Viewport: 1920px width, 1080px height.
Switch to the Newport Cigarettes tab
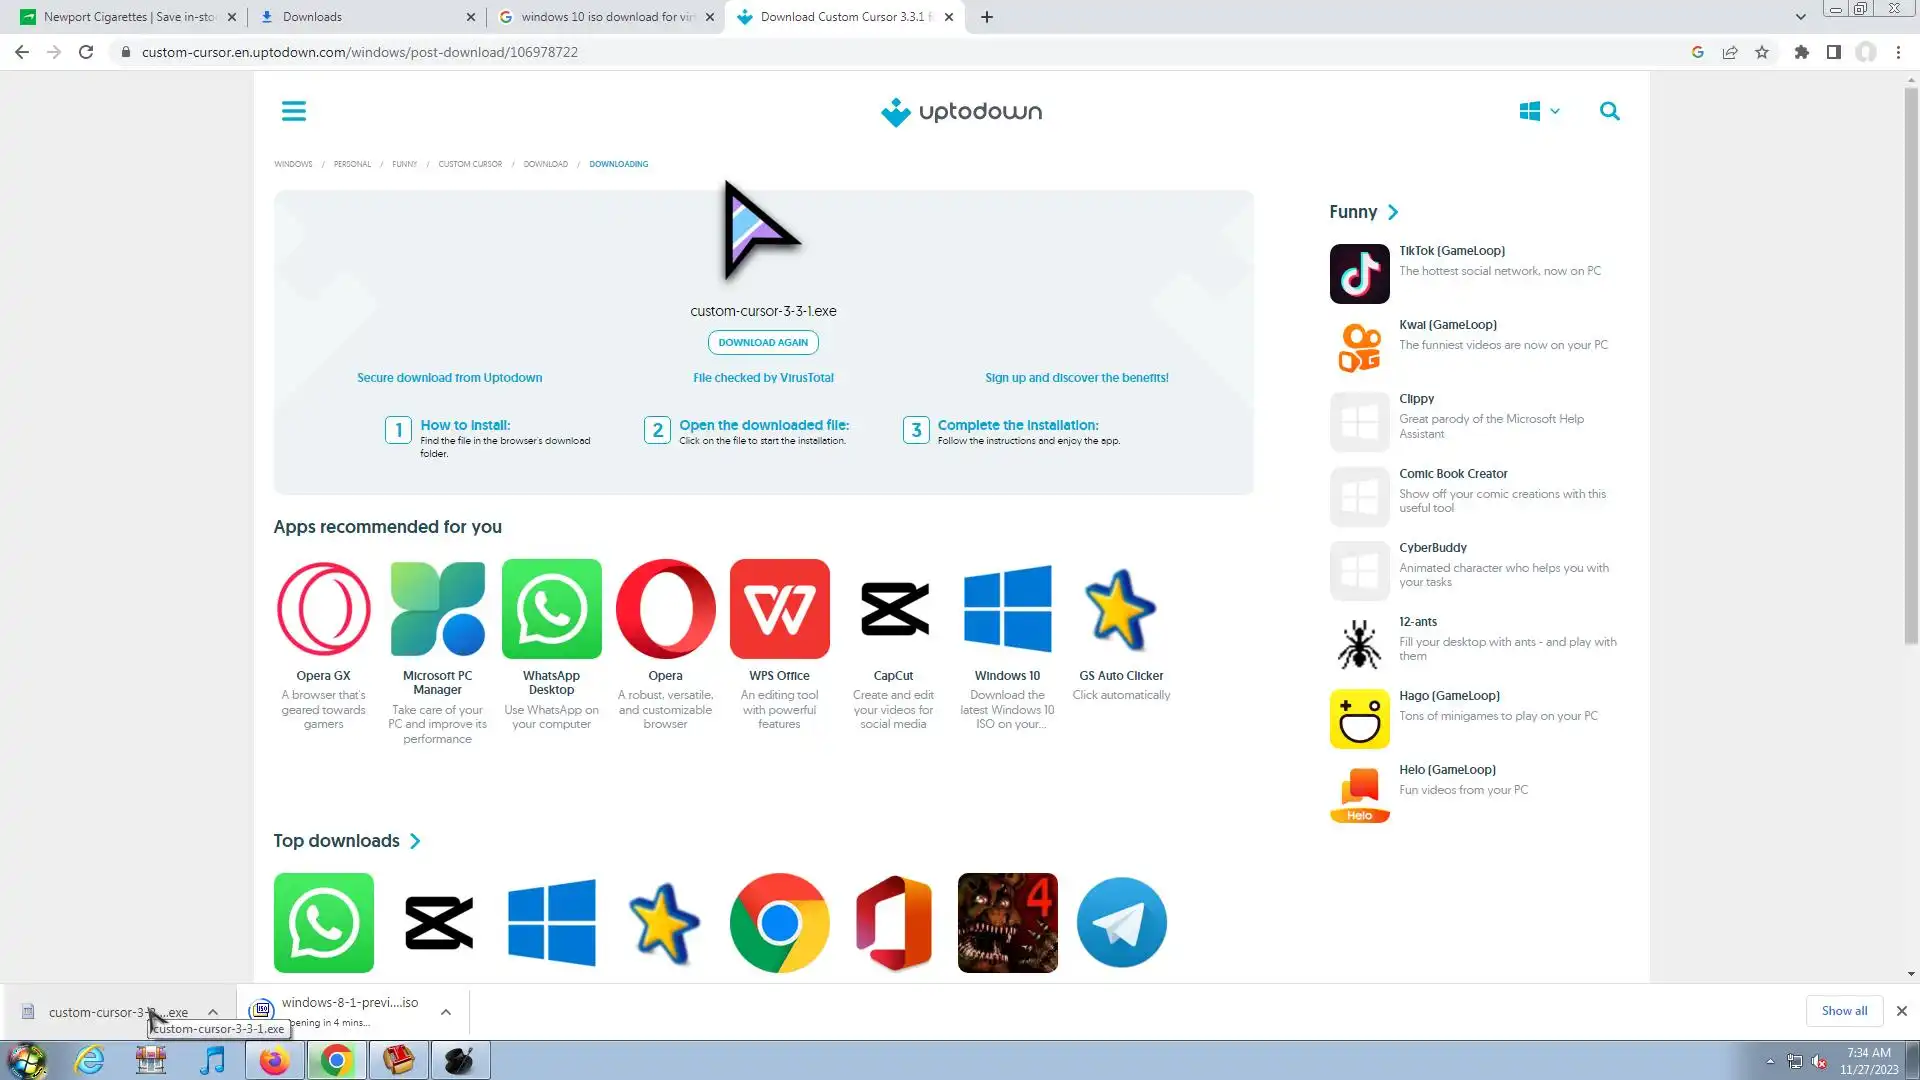[128, 17]
